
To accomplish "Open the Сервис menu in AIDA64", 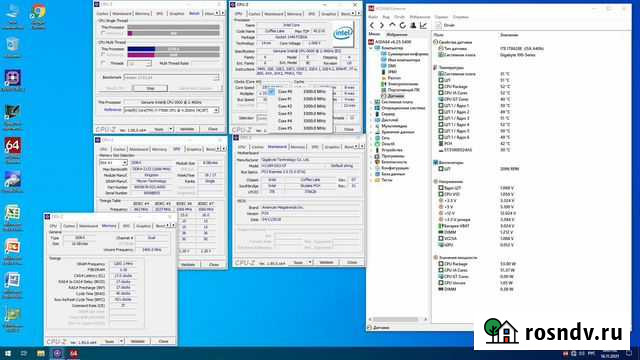I will pyautogui.click(x=441, y=17).
